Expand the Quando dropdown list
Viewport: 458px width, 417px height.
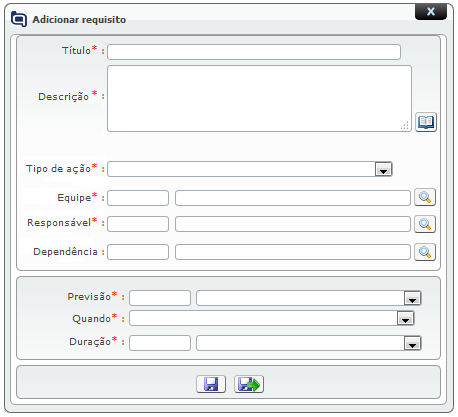point(405,318)
